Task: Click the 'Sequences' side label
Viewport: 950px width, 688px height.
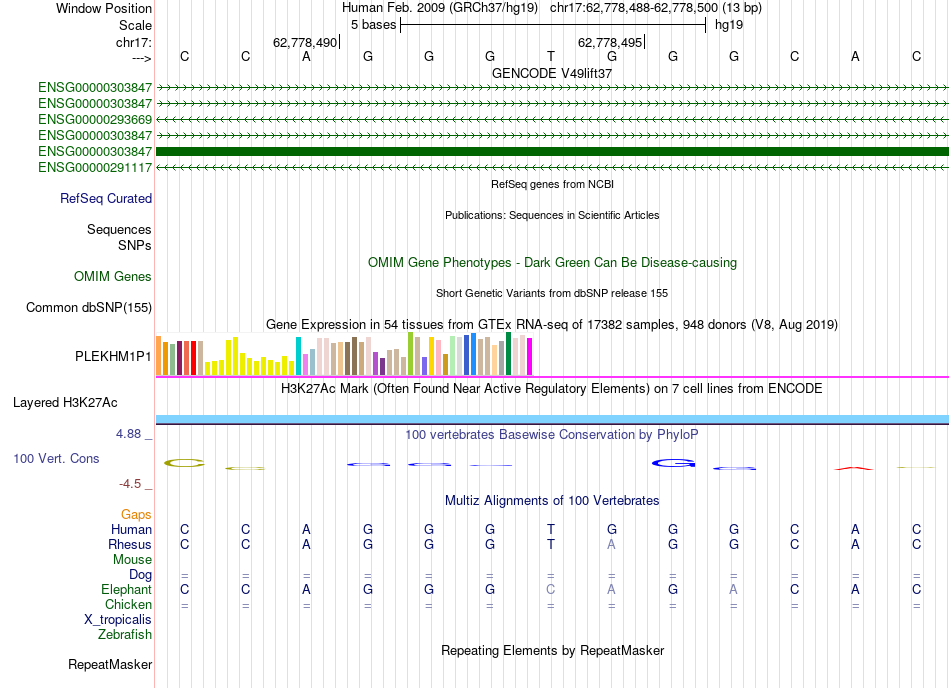Action: [119, 230]
